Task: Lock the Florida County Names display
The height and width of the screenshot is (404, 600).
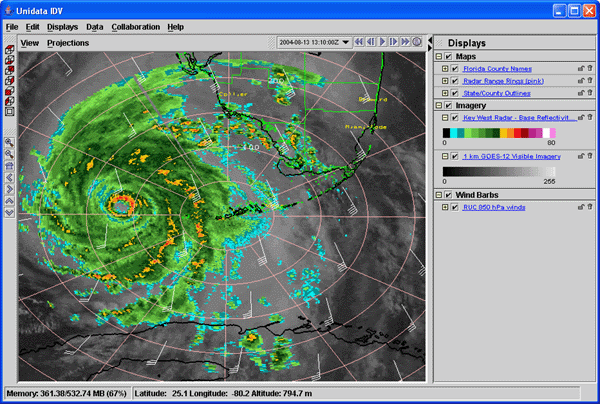Action: [x=580, y=68]
